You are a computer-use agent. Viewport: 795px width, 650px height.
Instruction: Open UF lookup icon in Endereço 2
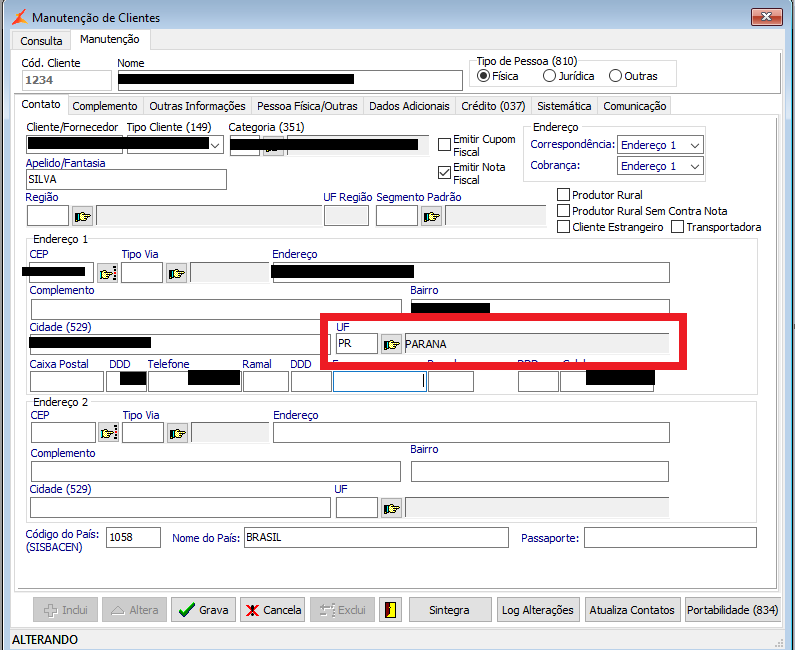tap(391, 508)
